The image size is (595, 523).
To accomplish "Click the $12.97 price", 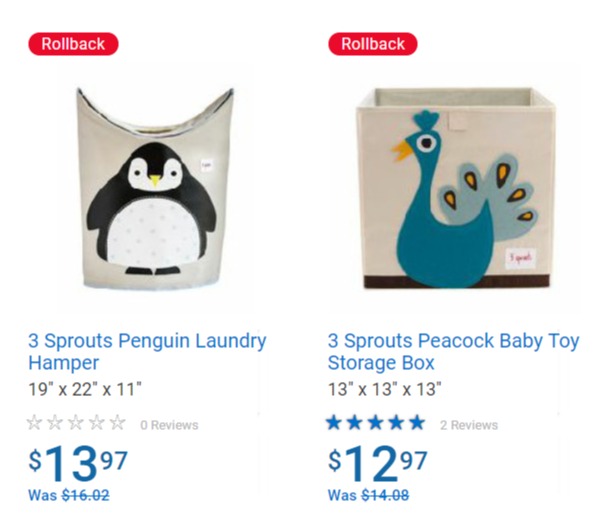I will pos(378,463).
